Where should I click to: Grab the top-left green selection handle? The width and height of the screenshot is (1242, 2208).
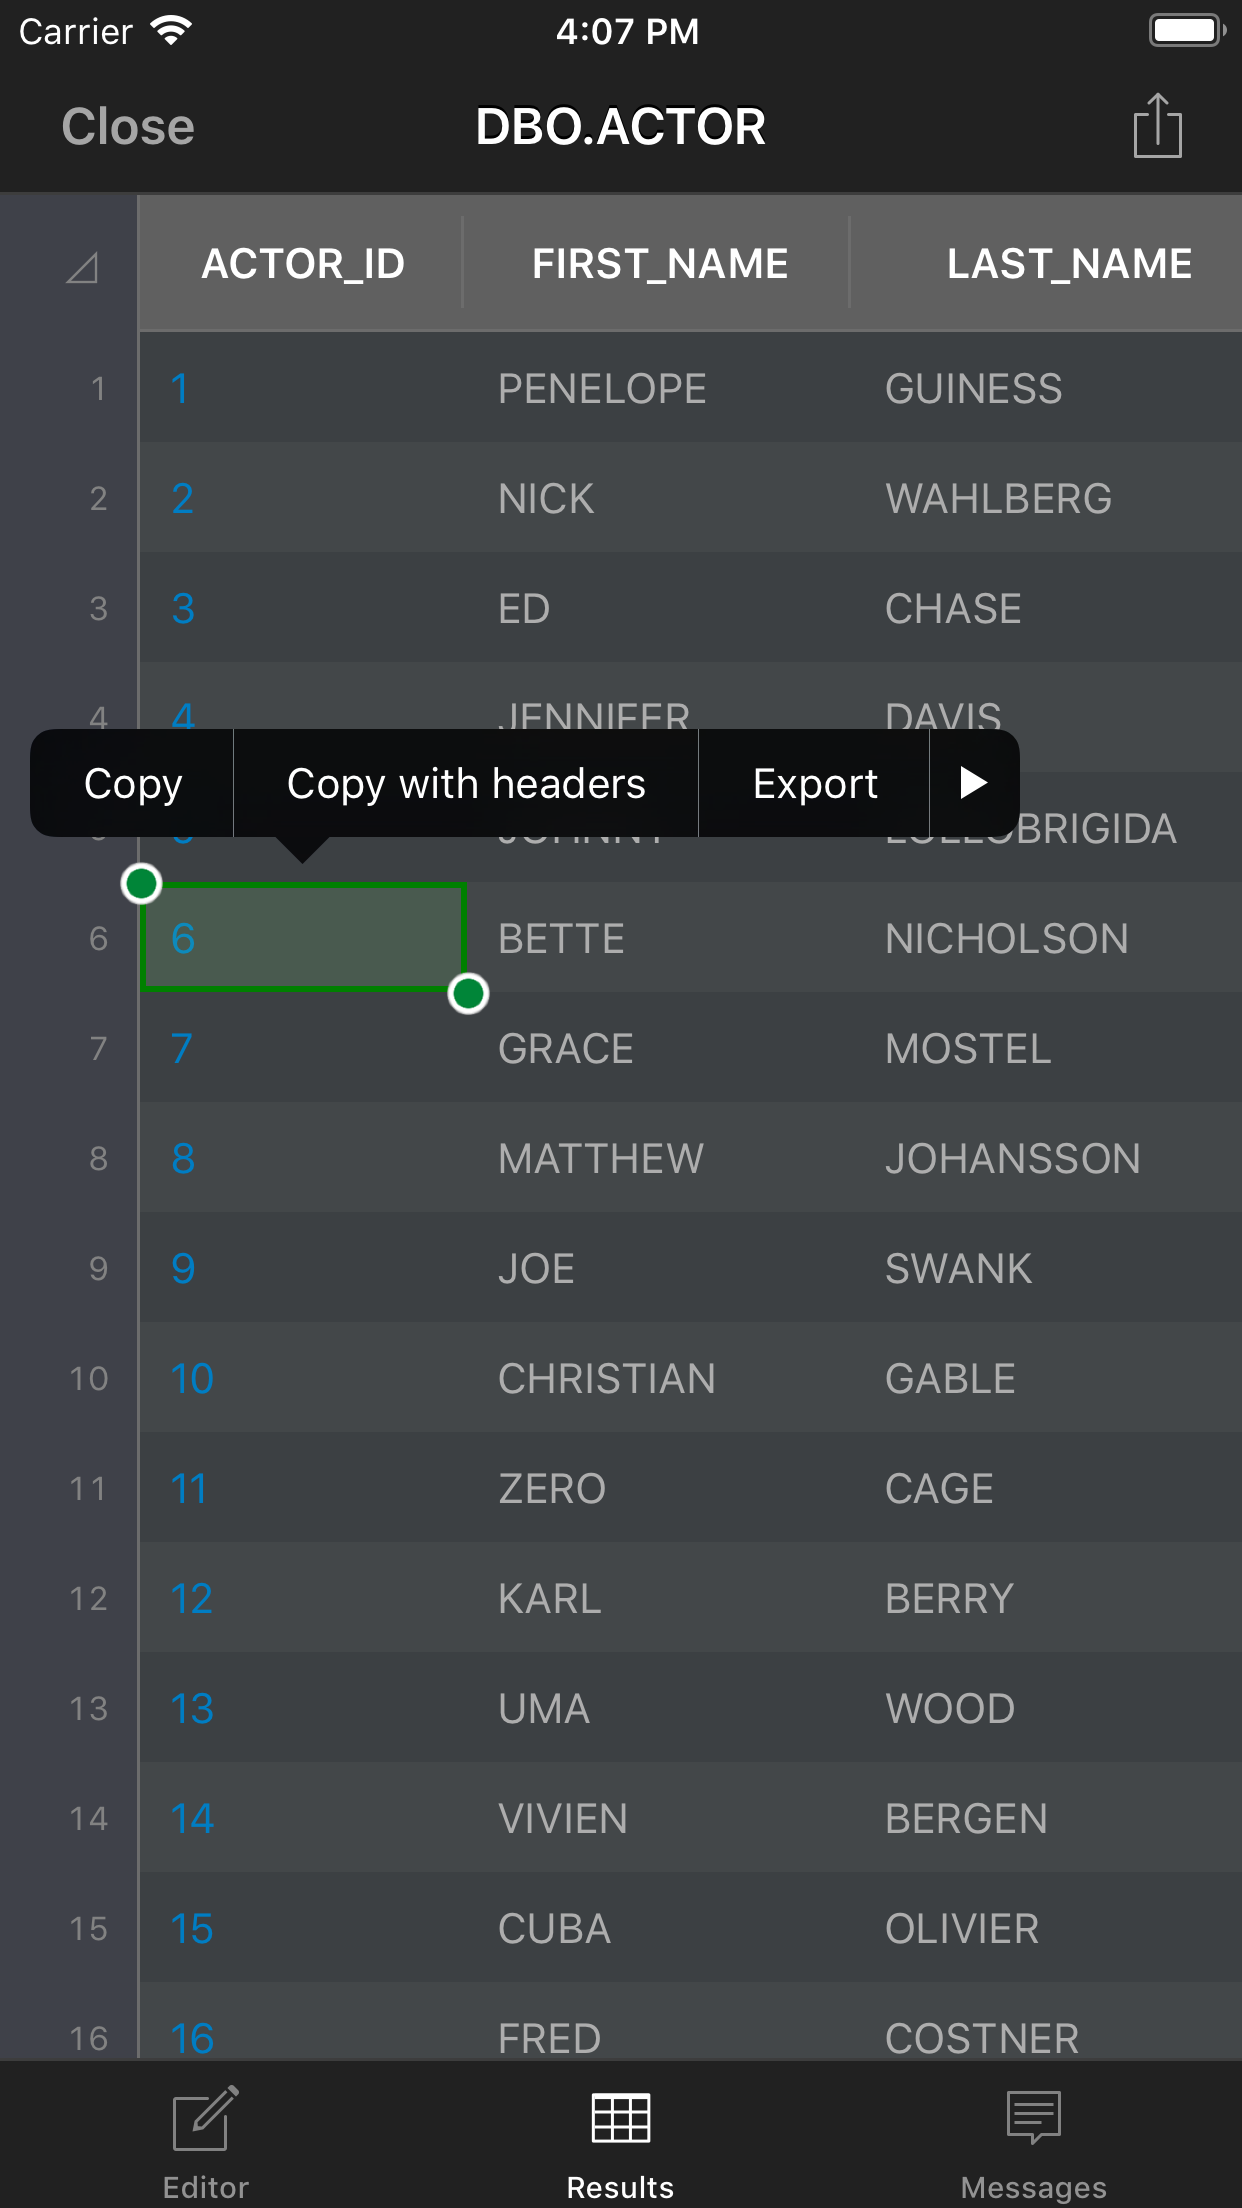[141, 884]
